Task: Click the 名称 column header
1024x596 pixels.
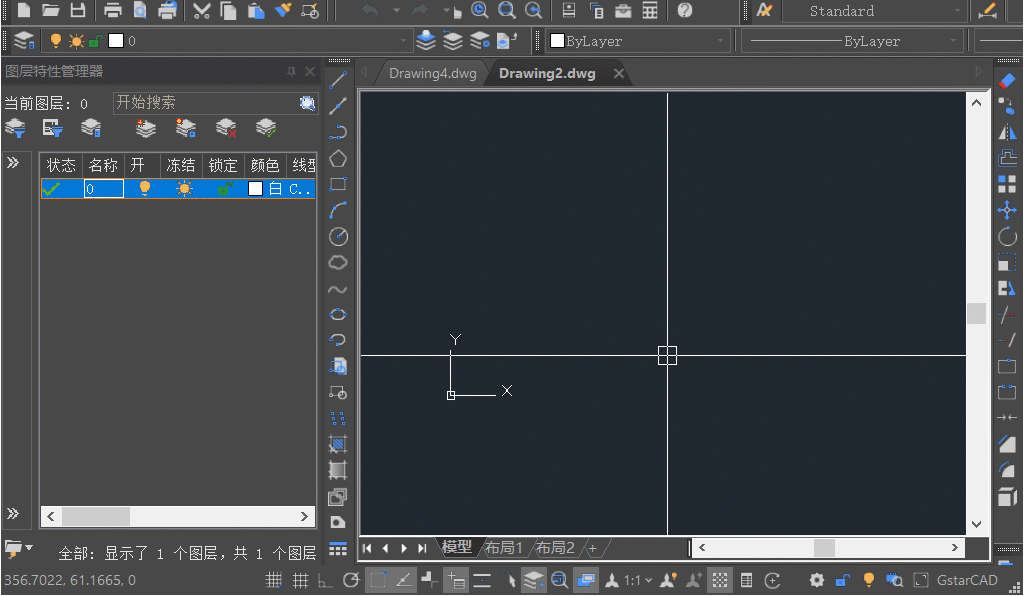Action: (103, 165)
